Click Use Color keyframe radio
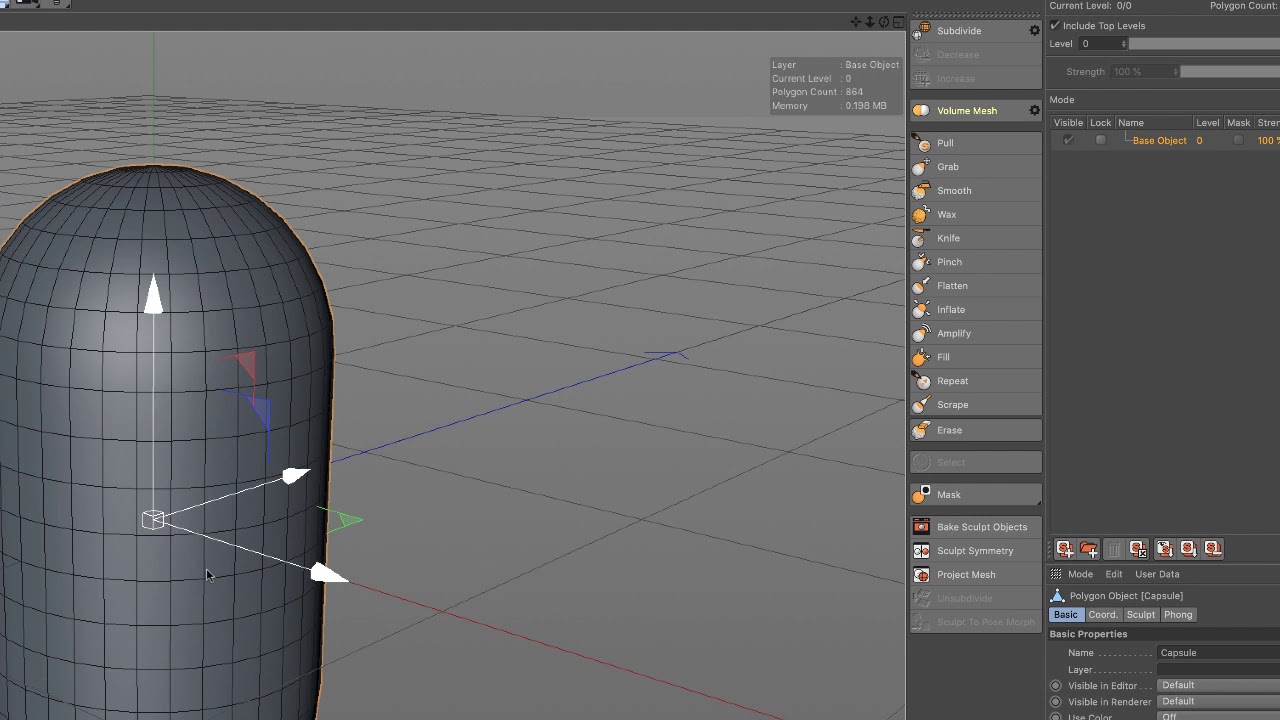This screenshot has height=720, width=1280. (1056, 717)
